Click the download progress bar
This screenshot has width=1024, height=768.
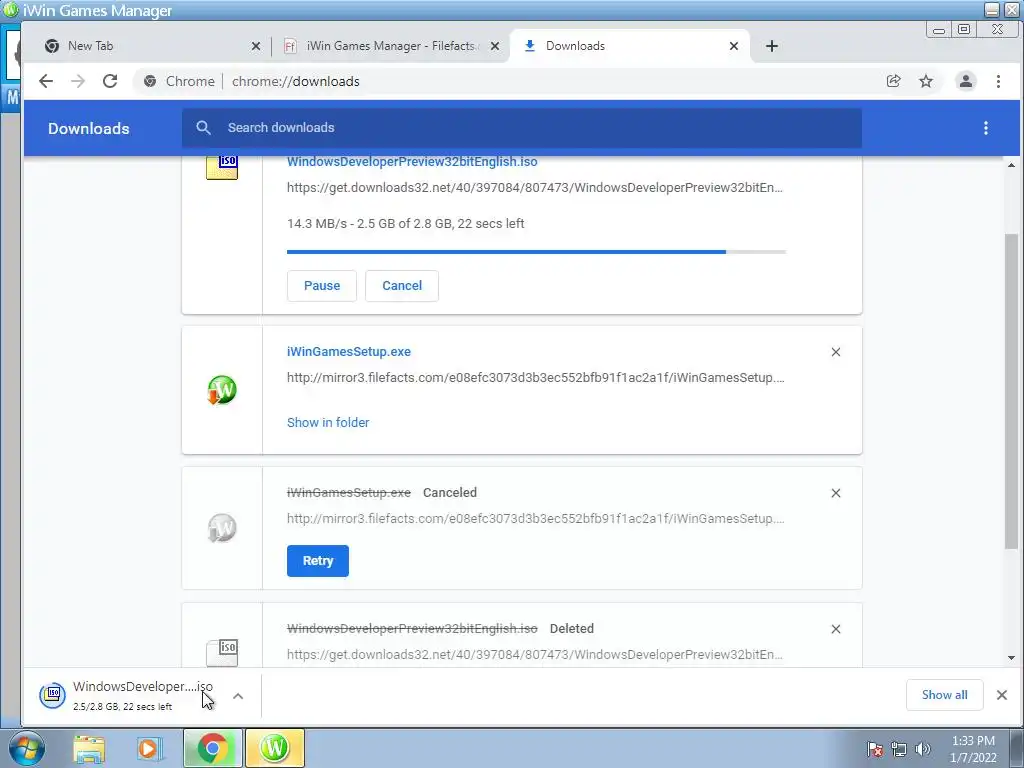pos(536,251)
